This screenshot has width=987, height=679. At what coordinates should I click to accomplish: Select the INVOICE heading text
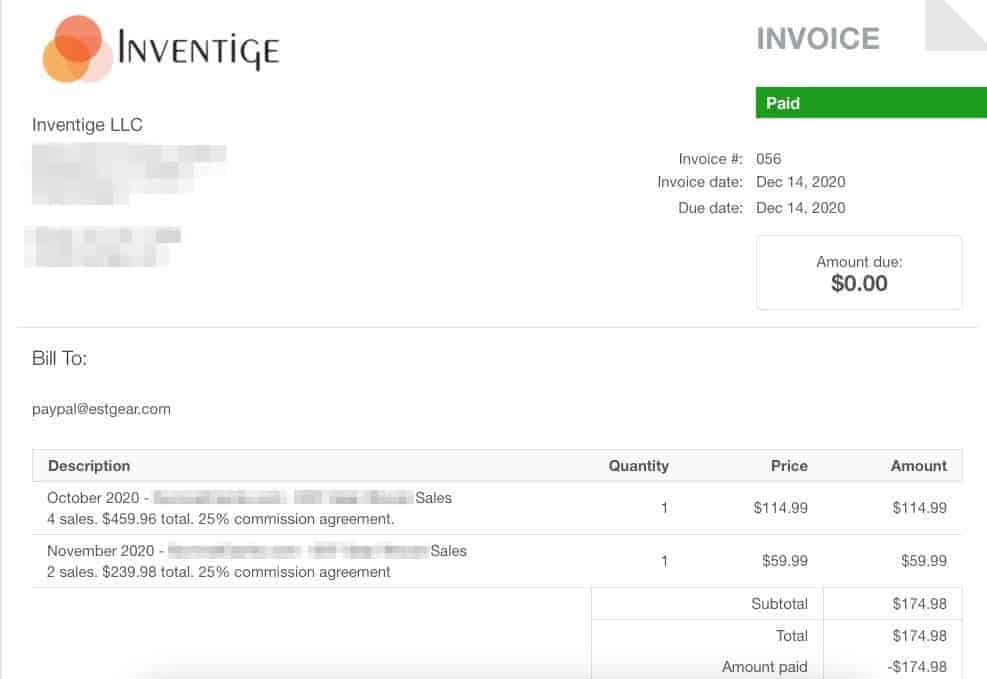[x=817, y=39]
